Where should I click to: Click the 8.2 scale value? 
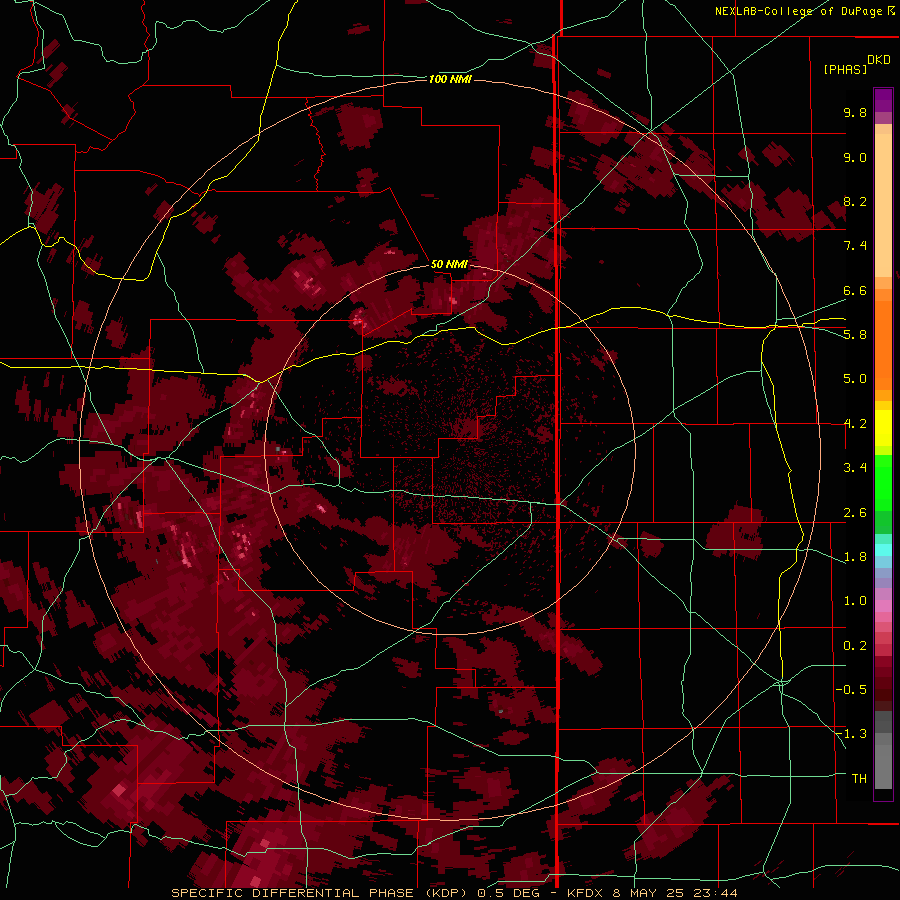[855, 201]
